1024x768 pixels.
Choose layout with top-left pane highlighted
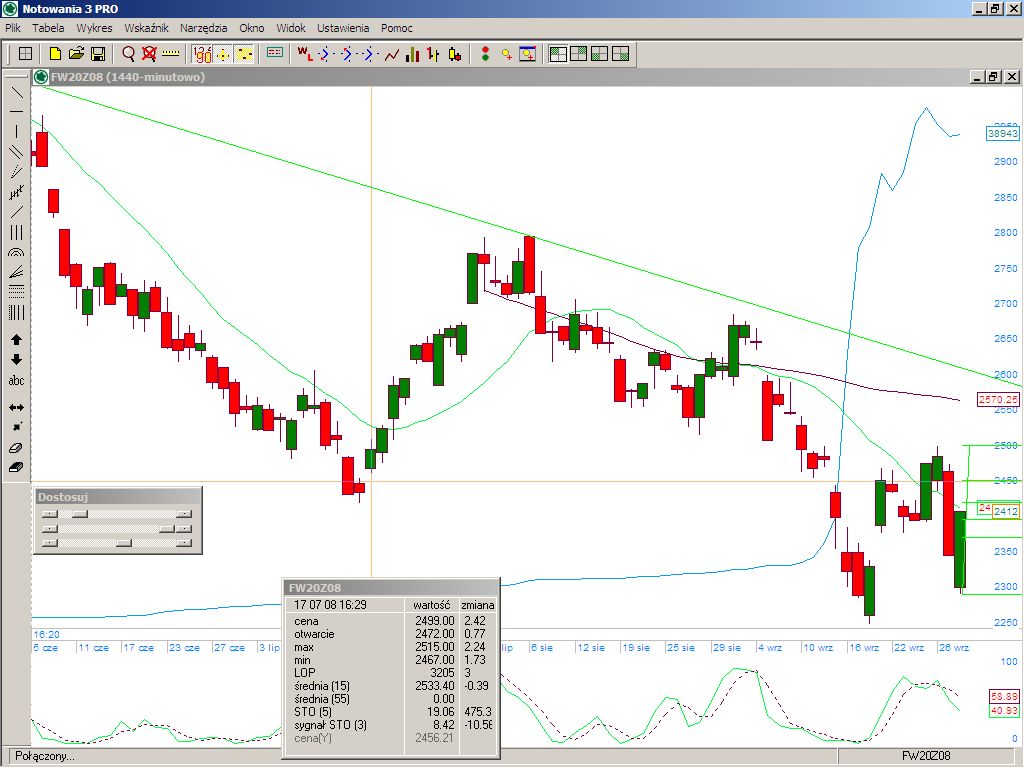558,54
